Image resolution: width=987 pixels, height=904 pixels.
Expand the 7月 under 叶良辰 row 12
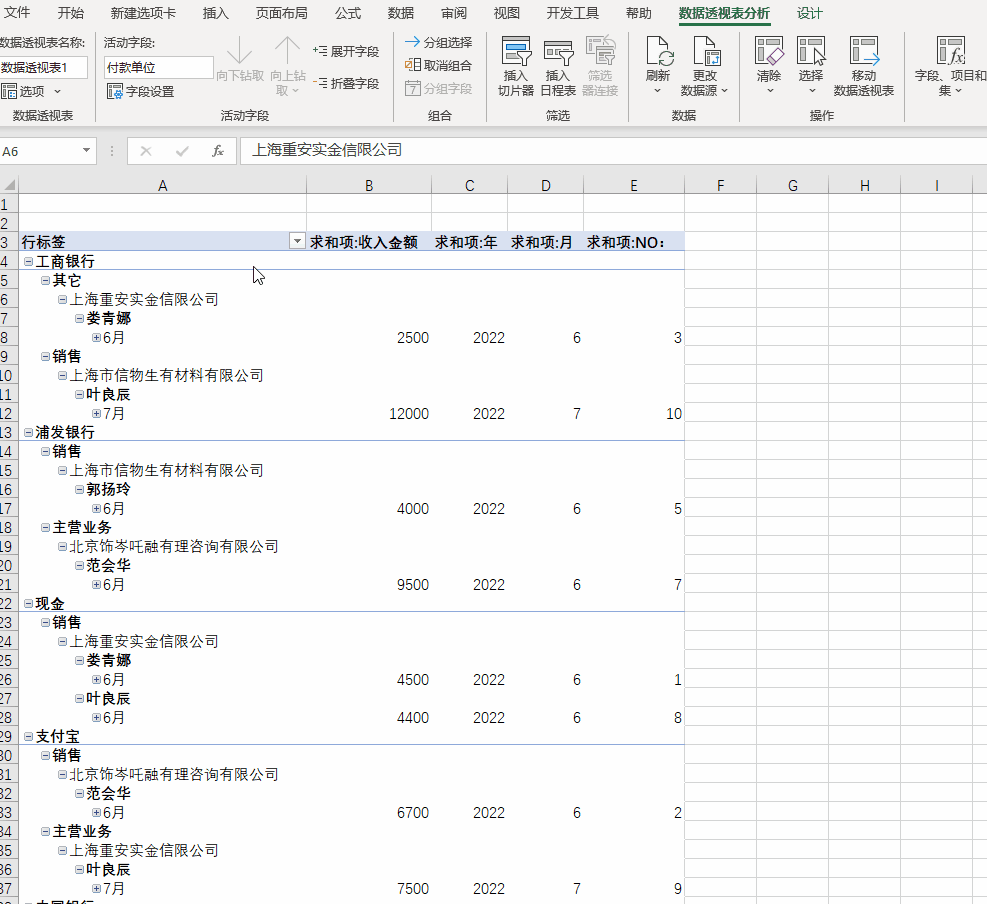[x=96, y=414]
